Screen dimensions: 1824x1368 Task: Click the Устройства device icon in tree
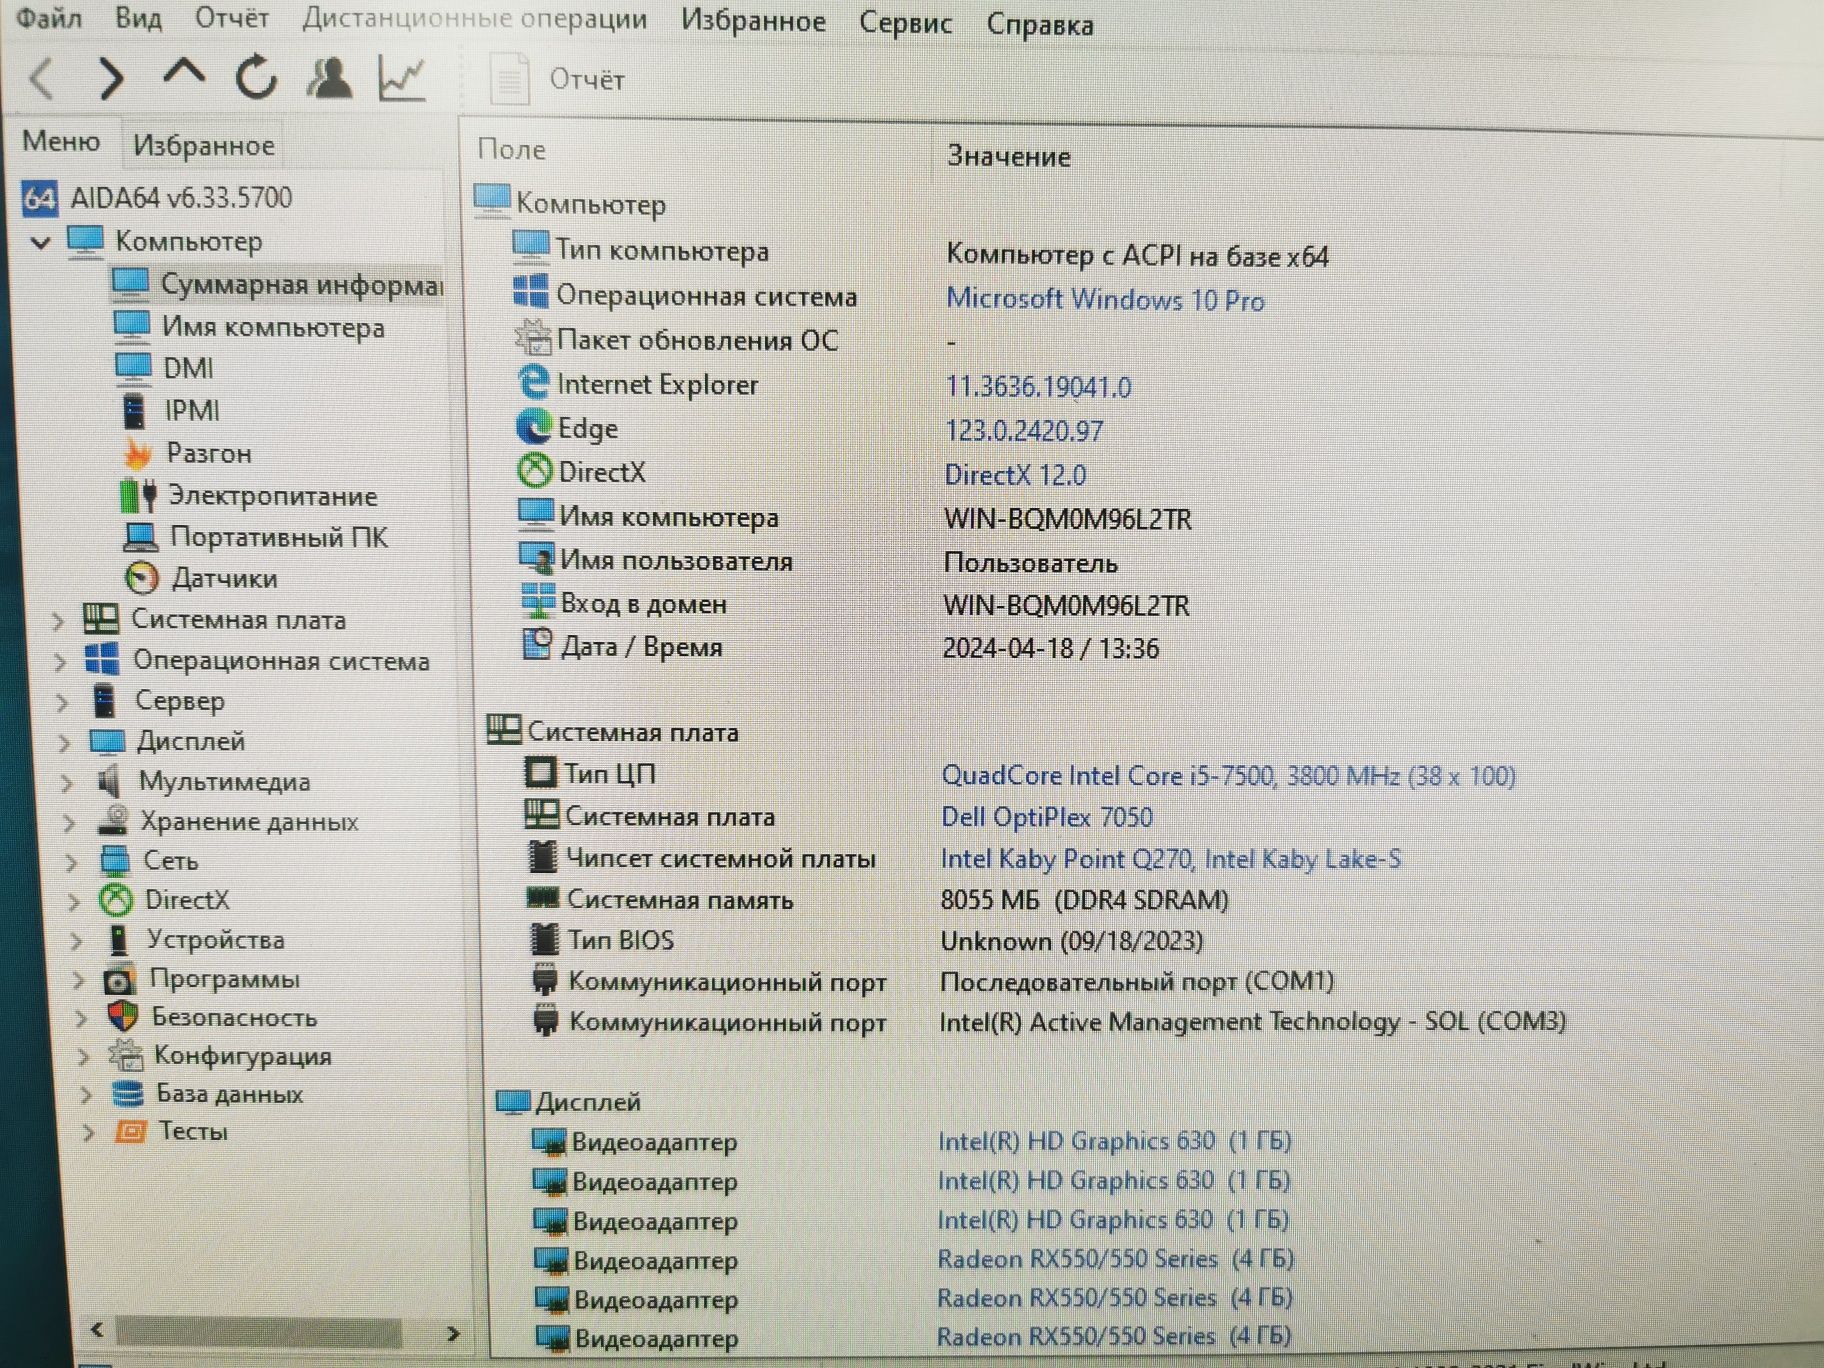[x=119, y=939]
